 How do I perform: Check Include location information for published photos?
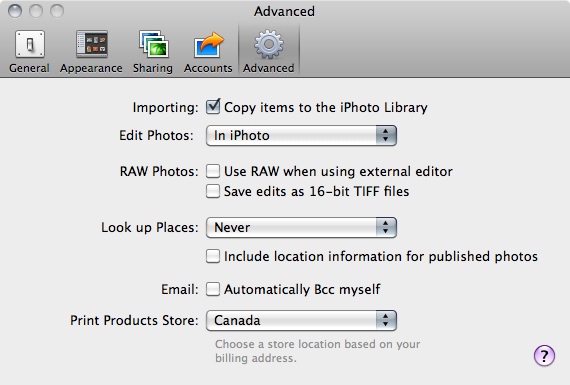[213, 256]
